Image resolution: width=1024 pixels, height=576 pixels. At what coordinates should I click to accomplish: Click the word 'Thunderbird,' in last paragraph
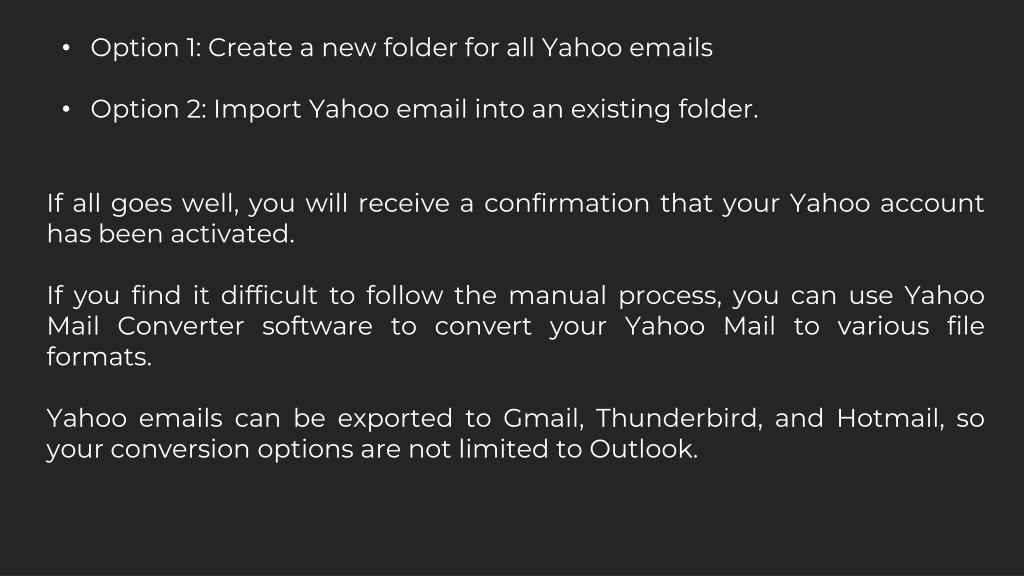point(679,419)
